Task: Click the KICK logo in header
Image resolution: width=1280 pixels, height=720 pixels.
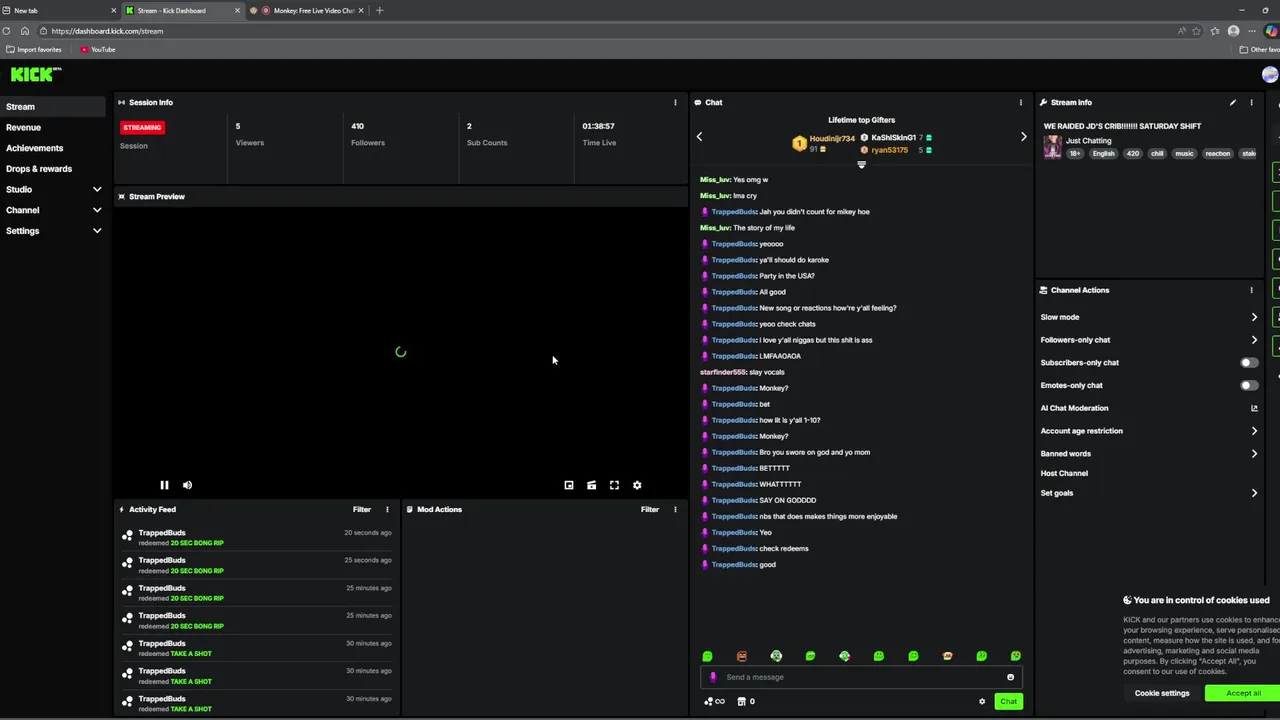Action: point(36,74)
